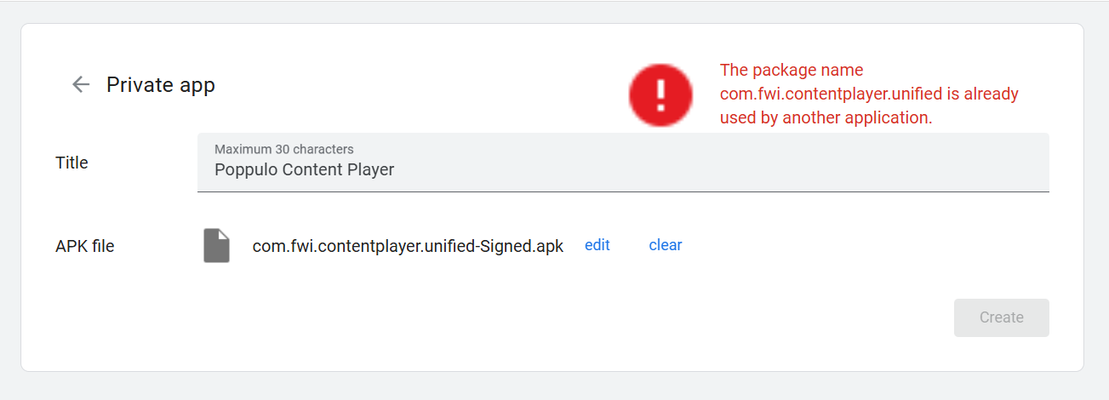Click the 'edit' link beside the APK file
The image size is (1109, 400).
[x=597, y=245]
